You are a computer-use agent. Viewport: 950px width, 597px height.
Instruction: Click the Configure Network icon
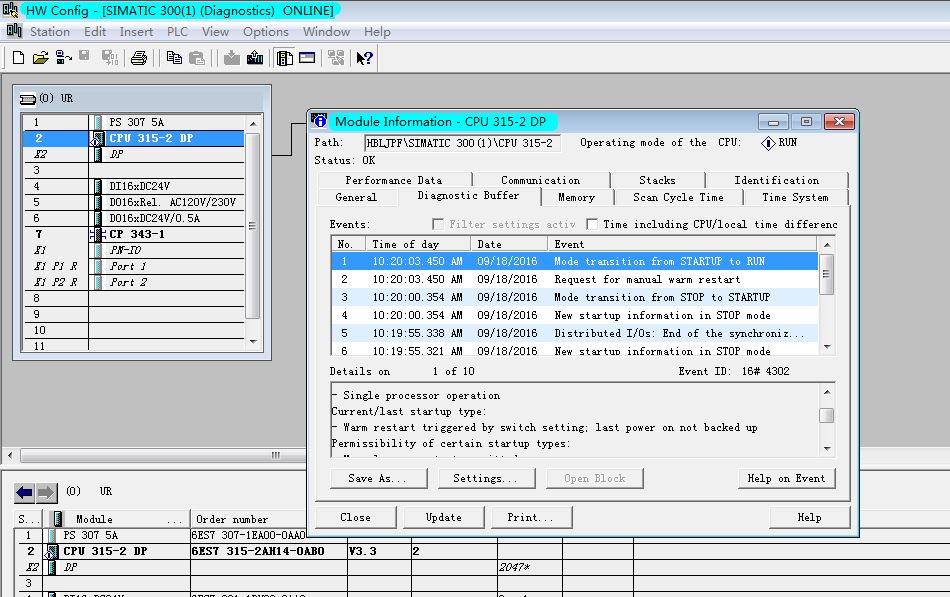coord(336,58)
